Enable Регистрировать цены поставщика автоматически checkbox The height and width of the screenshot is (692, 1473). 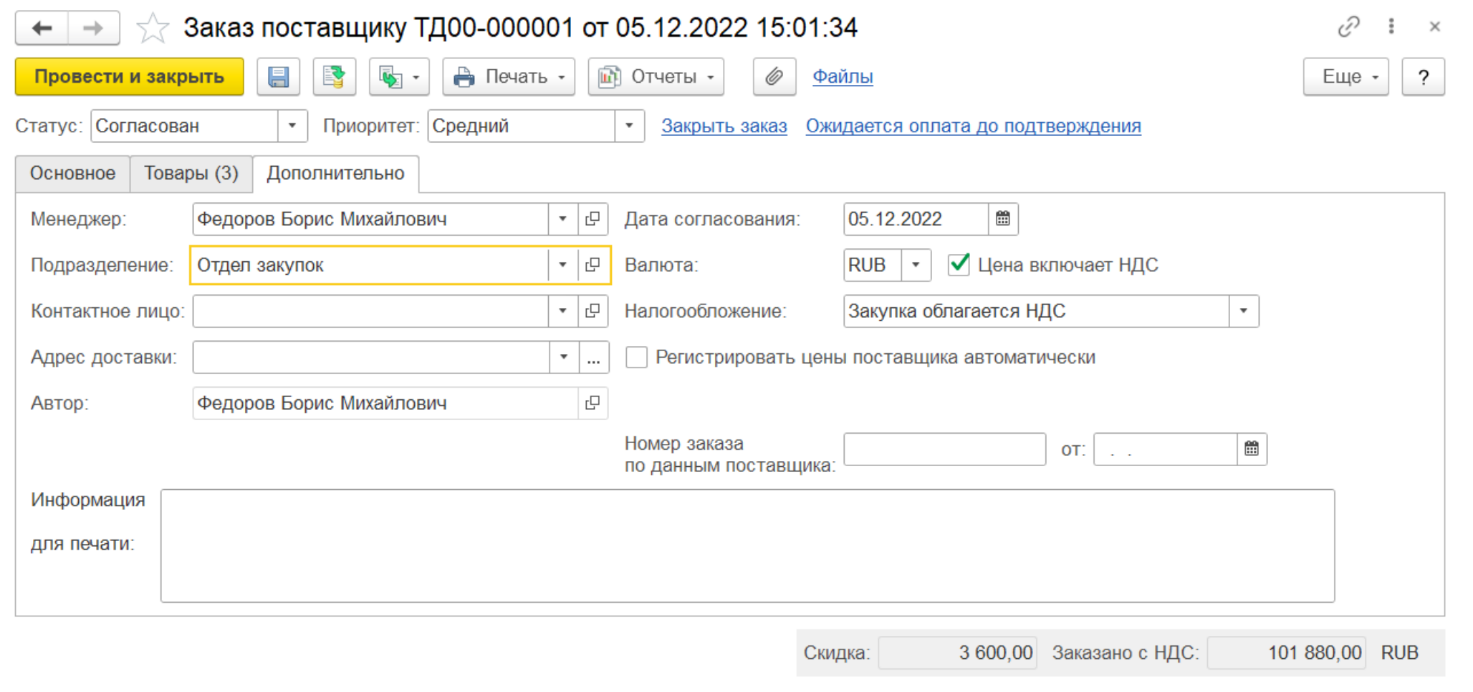pyautogui.click(x=637, y=357)
